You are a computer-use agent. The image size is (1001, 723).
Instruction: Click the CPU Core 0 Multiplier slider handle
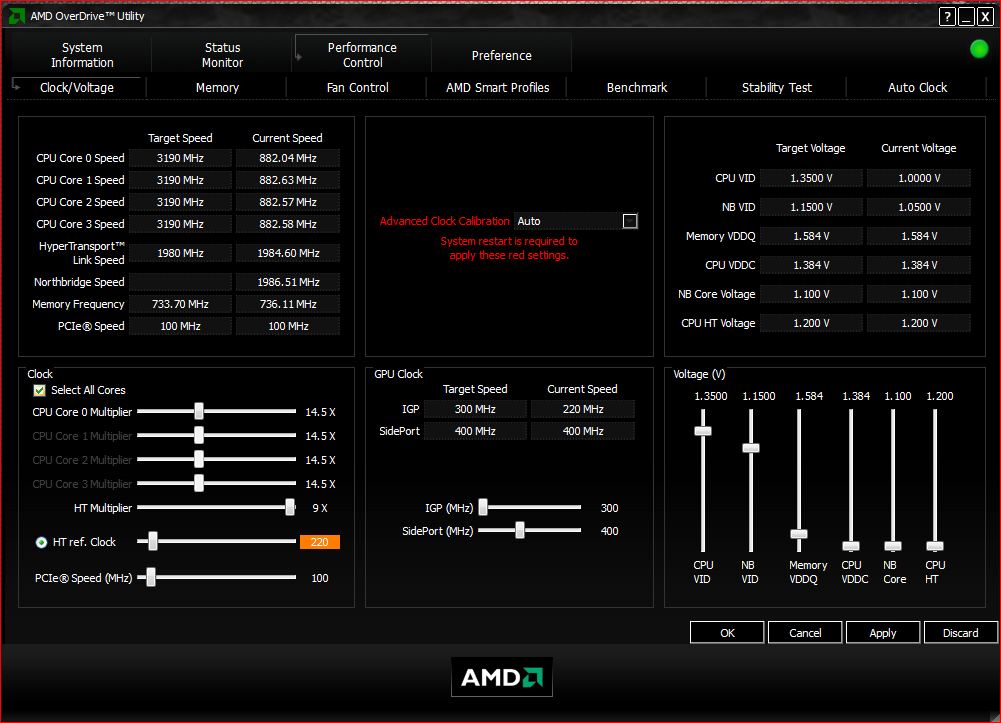(x=199, y=411)
